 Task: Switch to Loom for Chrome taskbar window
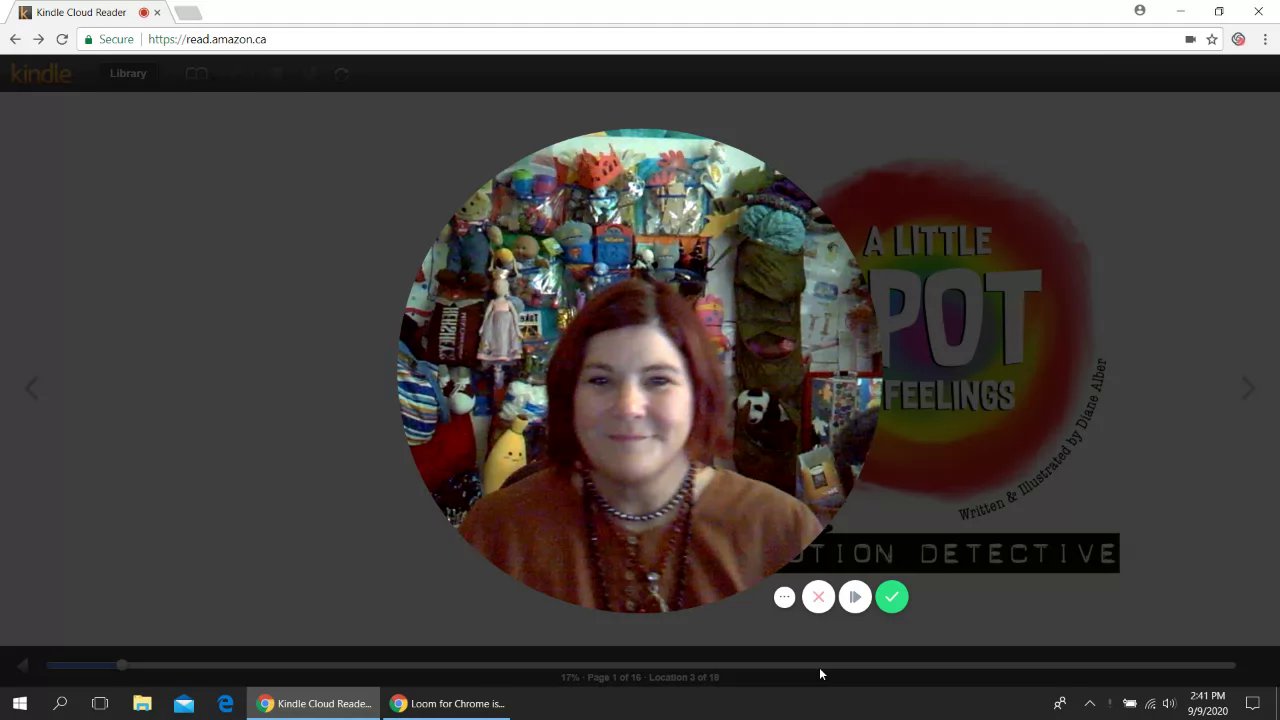click(x=448, y=703)
